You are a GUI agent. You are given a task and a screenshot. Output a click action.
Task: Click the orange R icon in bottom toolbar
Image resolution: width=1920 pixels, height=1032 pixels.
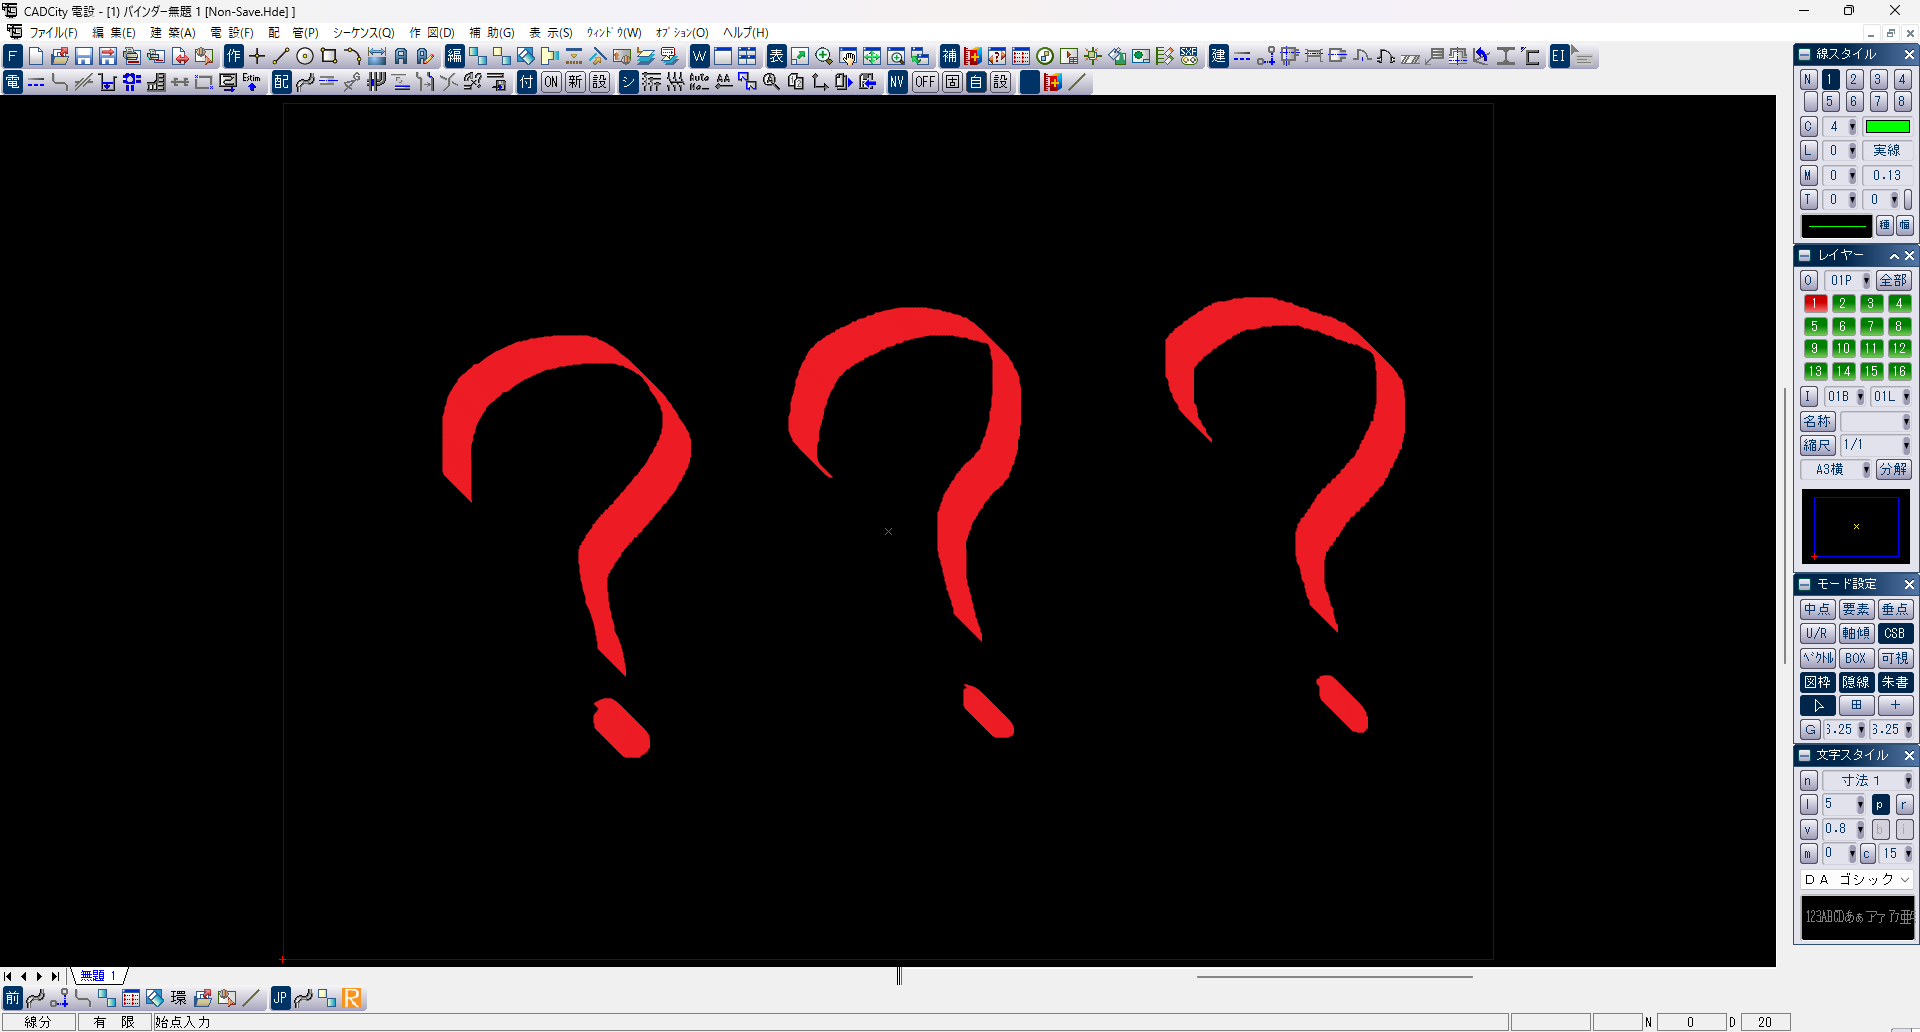[352, 998]
